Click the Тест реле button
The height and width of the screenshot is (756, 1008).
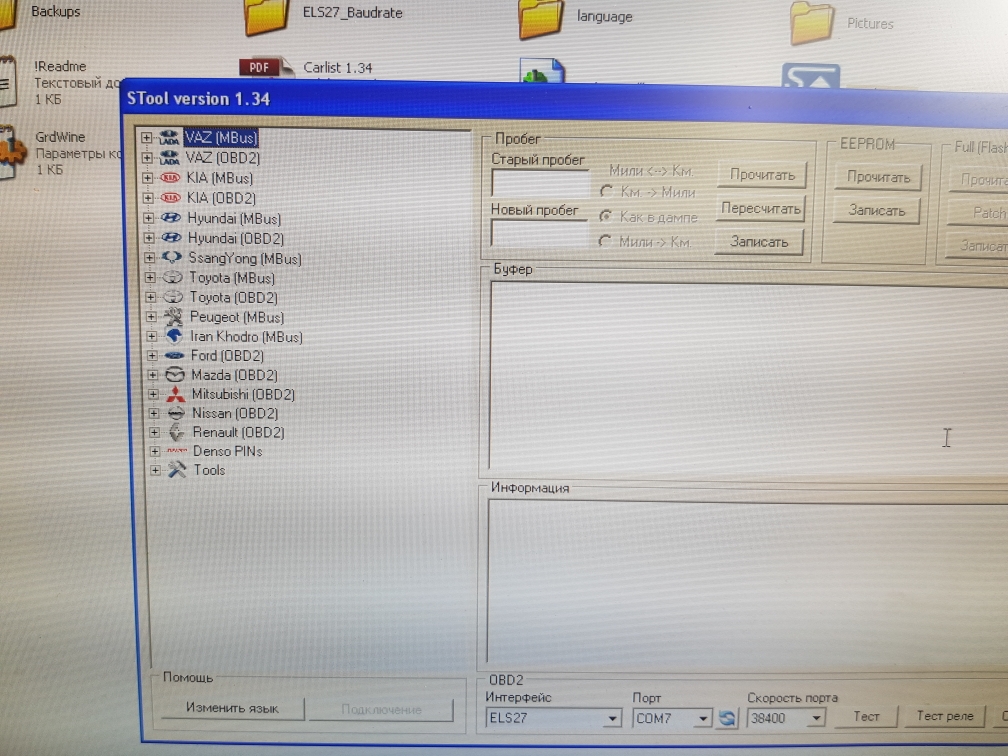coord(945,716)
